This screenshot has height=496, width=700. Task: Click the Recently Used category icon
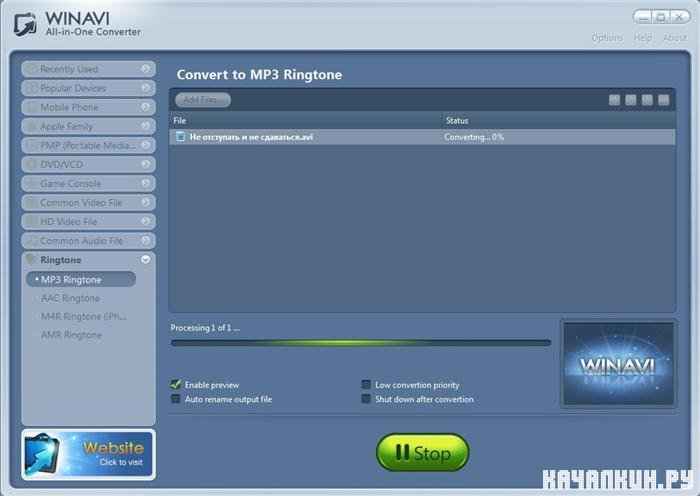click(31, 69)
